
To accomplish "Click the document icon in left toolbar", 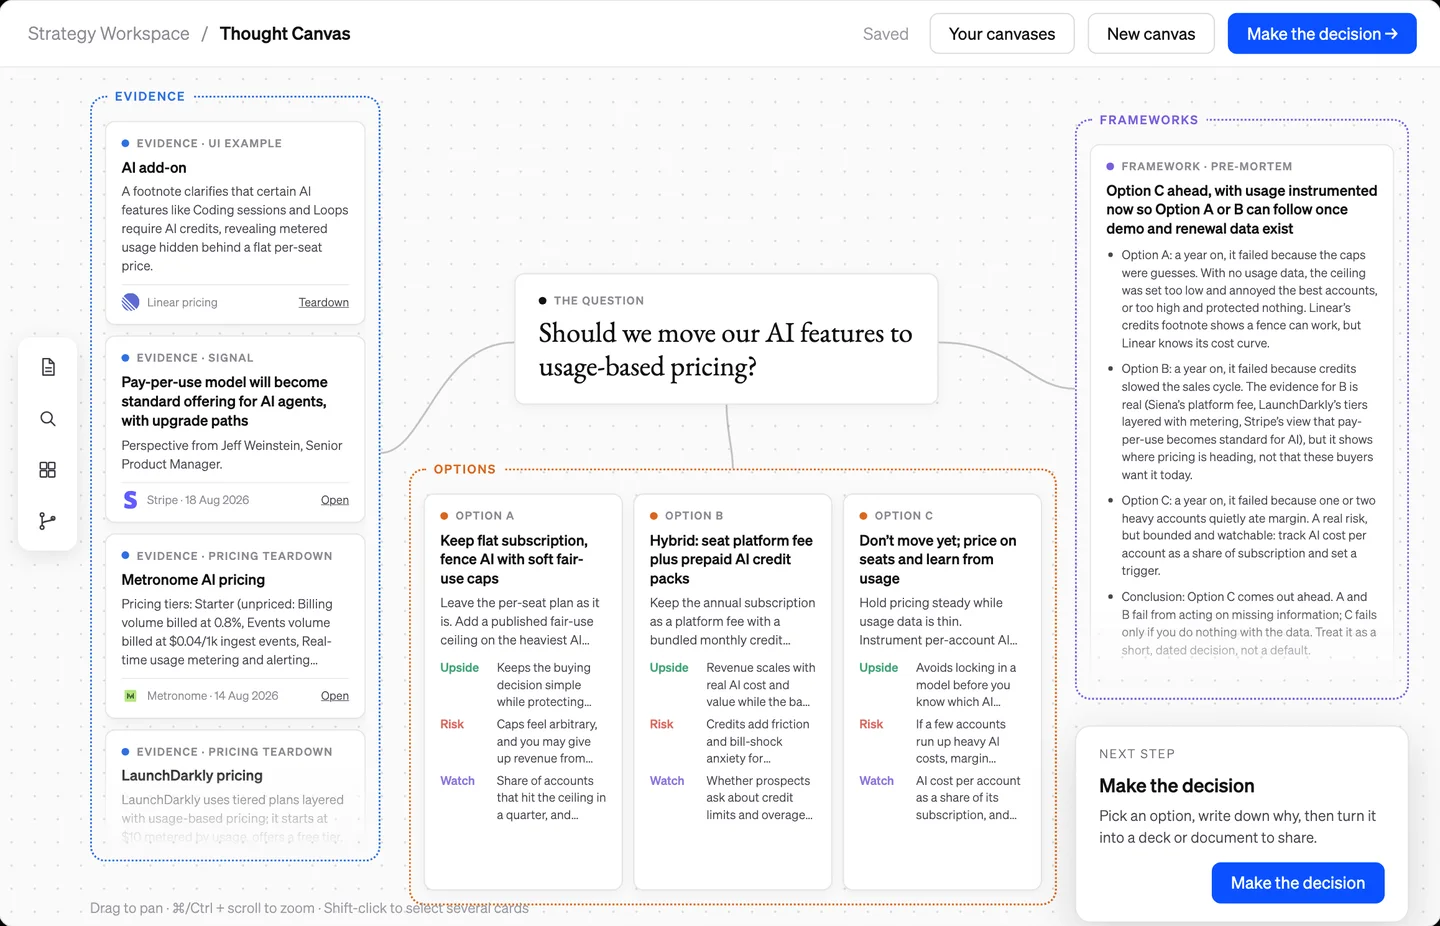I will click(48, 367).
